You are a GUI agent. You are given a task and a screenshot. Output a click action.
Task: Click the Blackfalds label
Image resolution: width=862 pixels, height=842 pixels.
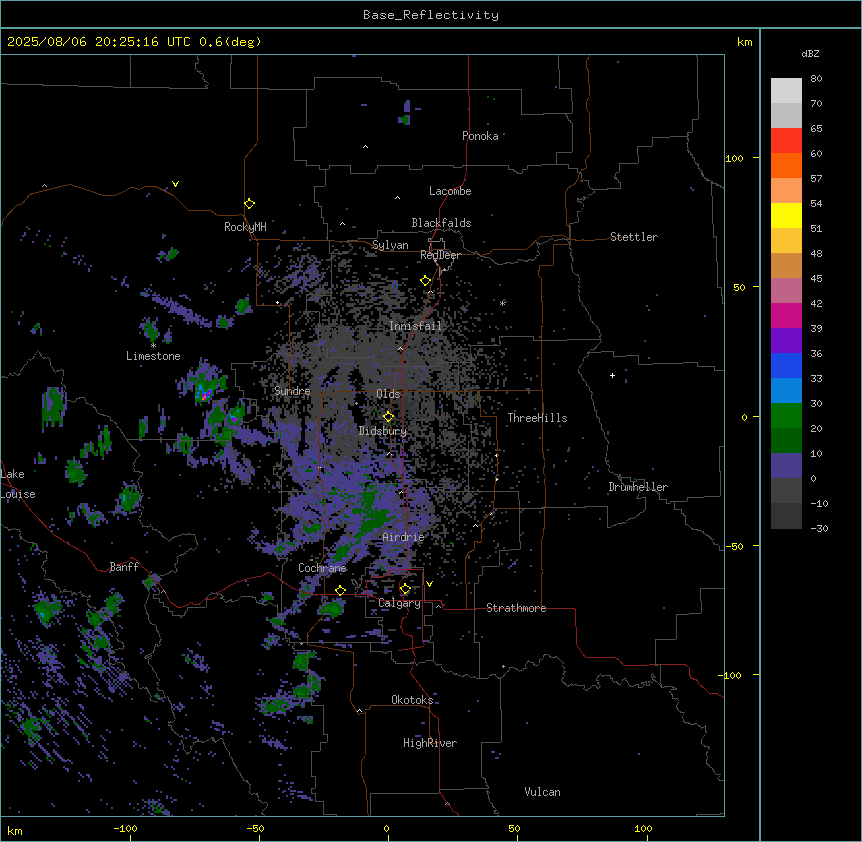pos(441,223)
